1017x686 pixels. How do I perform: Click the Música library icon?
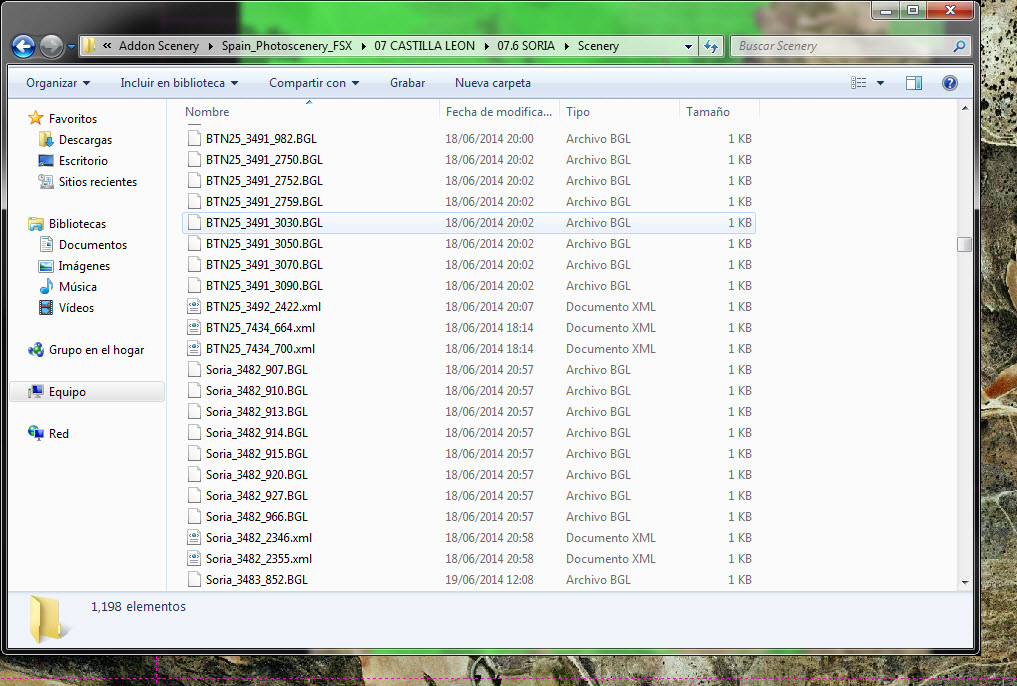tap(46, 287)
